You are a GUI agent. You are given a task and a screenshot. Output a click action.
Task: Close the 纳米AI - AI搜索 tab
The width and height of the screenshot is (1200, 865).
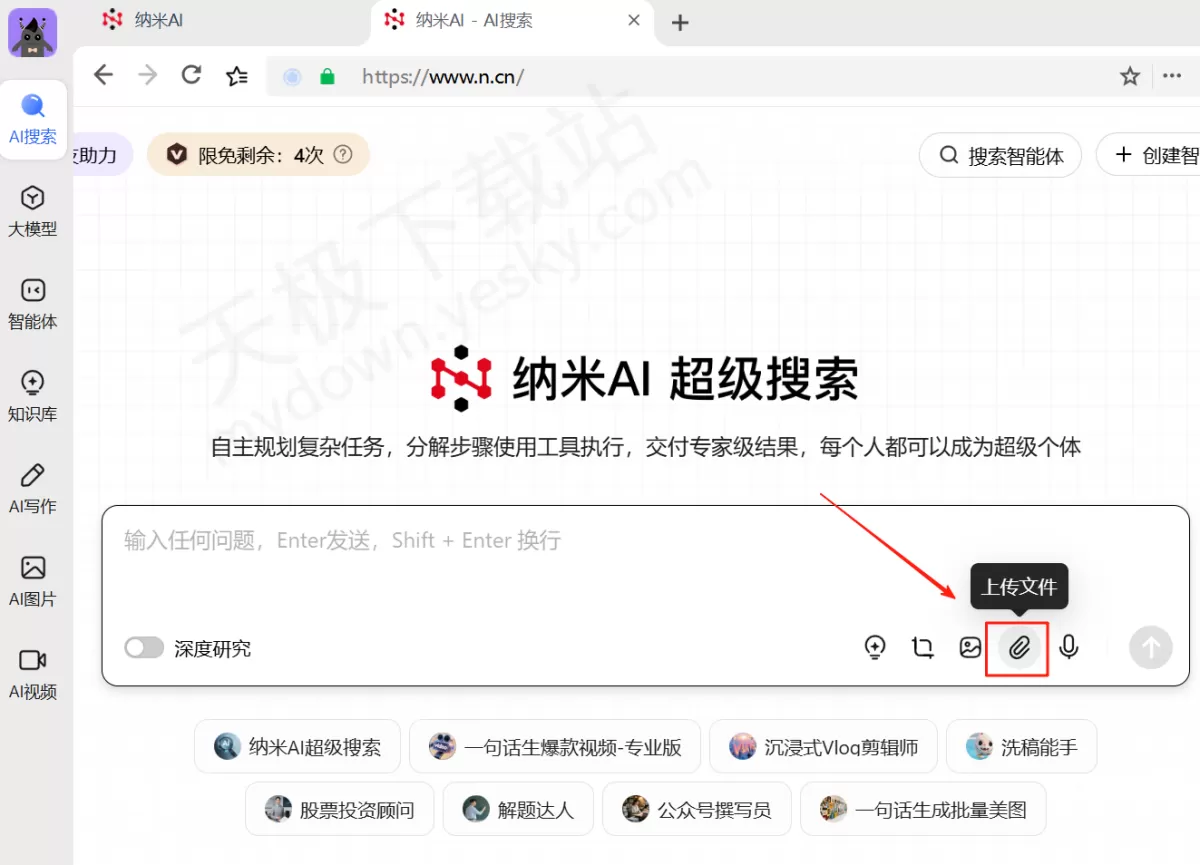(633, 20)
